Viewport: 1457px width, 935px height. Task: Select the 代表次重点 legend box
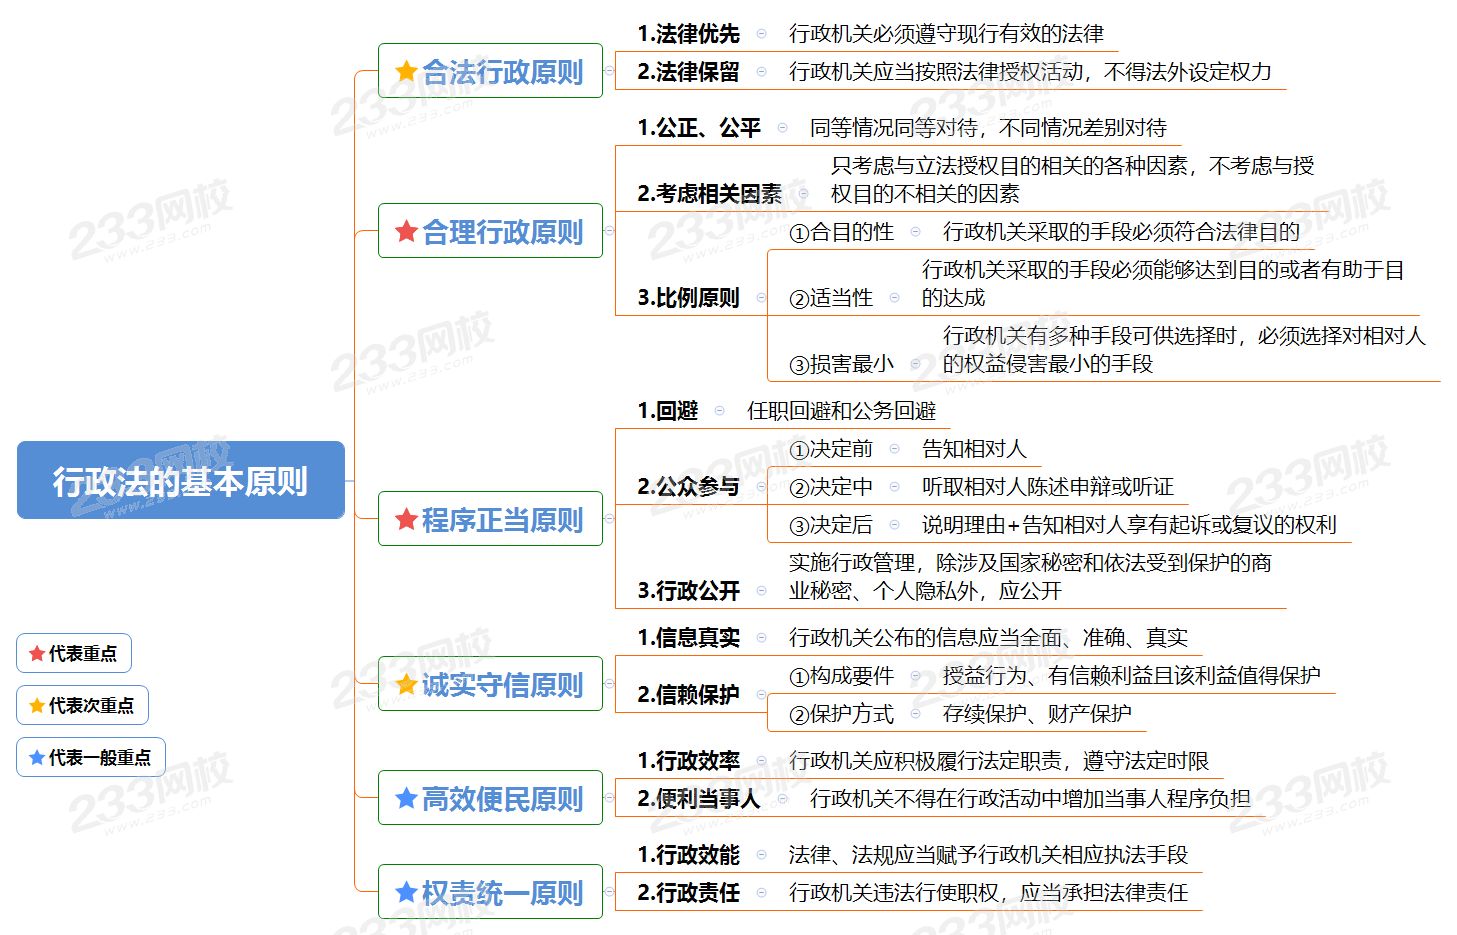tap(83, 706)
